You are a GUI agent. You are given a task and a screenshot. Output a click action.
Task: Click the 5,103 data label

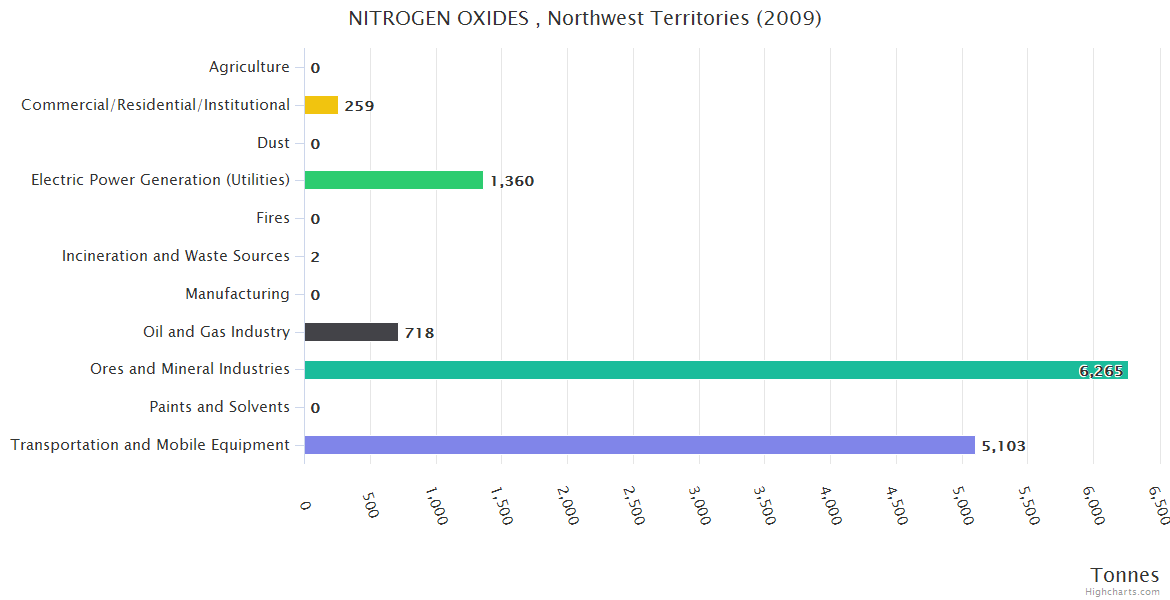click(1003, 446)
